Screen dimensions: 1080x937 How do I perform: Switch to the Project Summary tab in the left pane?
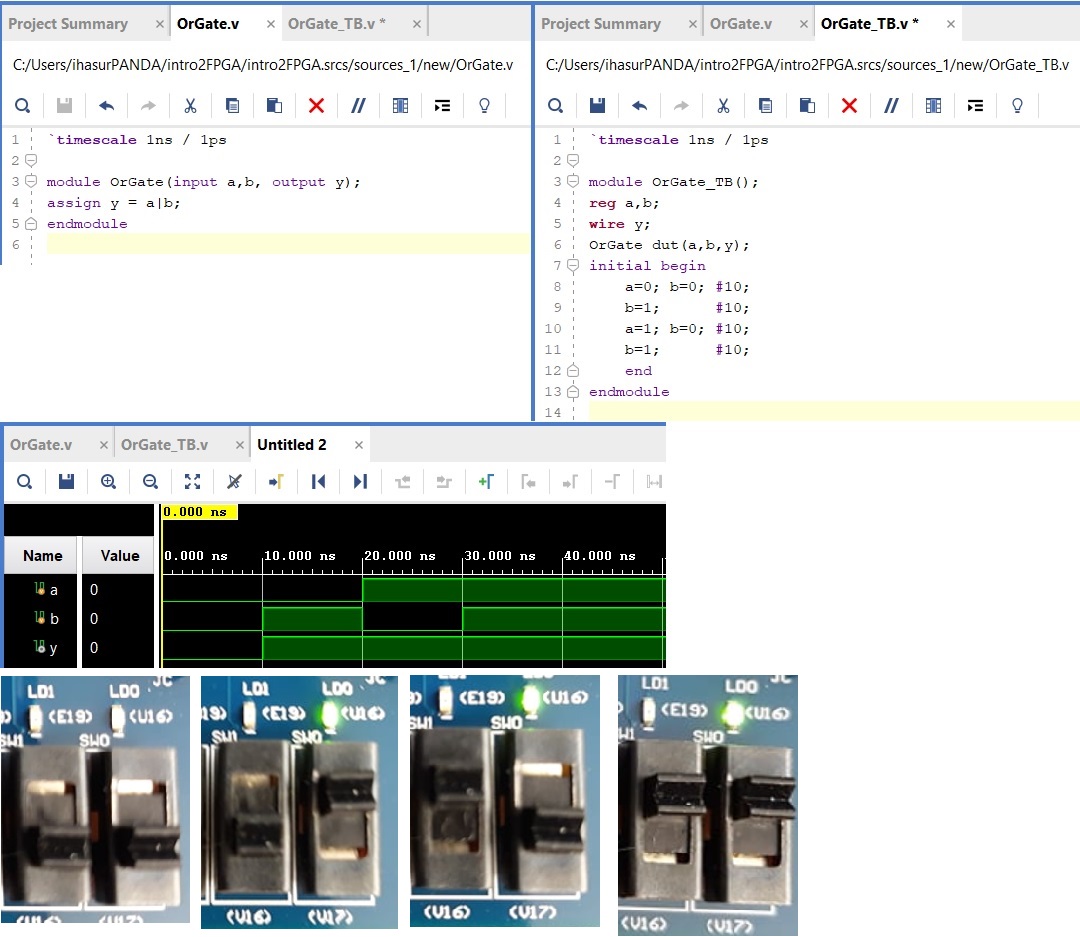tap(68, 24)
